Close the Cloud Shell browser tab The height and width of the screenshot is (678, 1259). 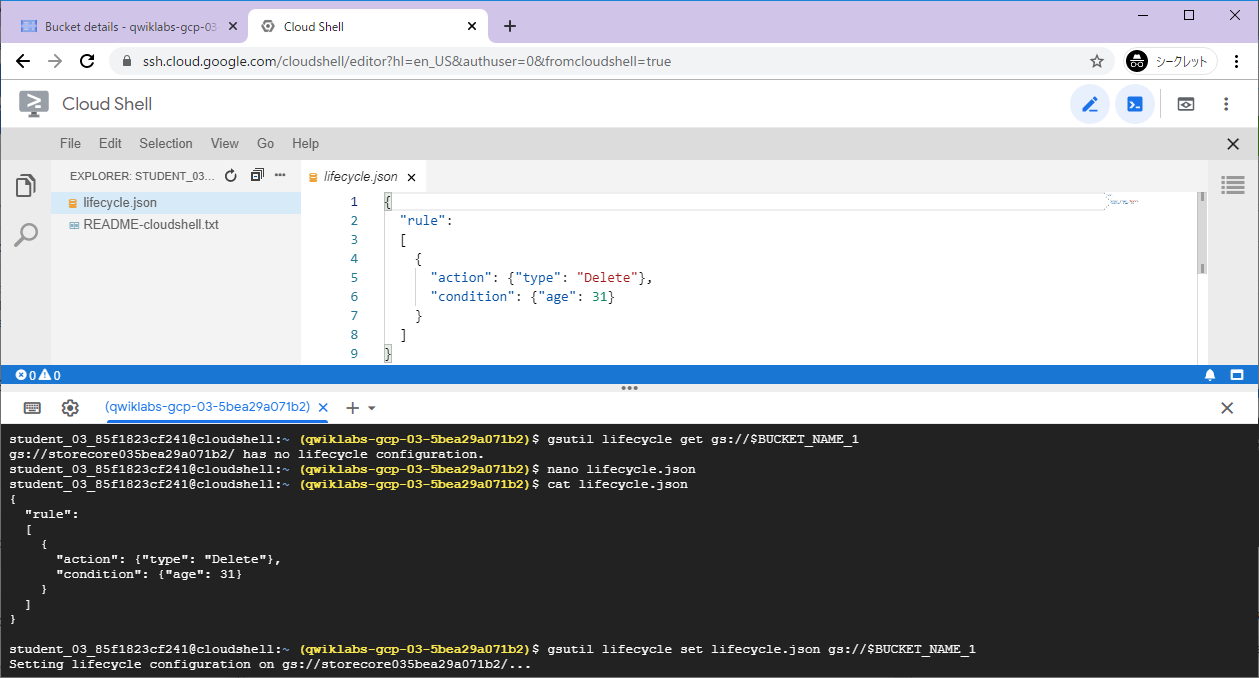click(x=472, y=27)
